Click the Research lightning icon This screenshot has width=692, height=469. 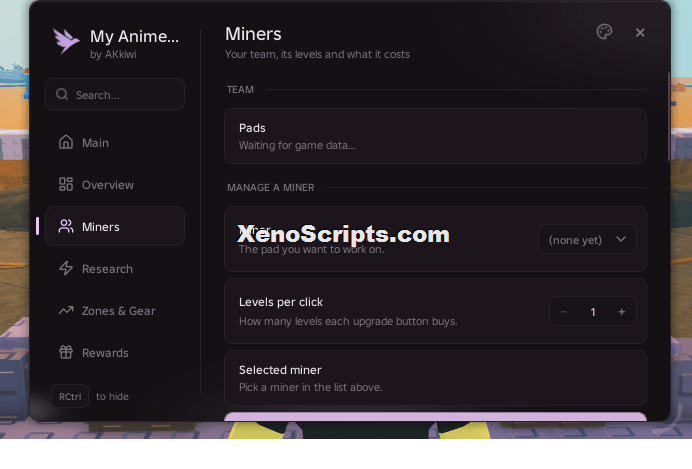pyautogui.click(x=66, y=268)
